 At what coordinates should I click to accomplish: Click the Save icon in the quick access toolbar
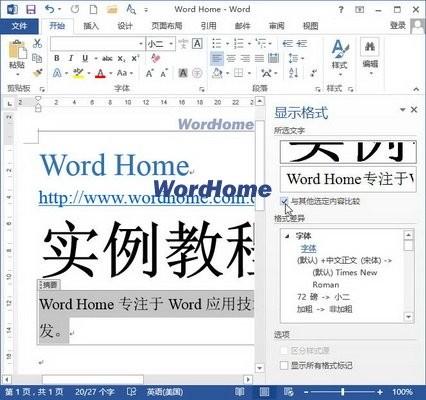31,9
